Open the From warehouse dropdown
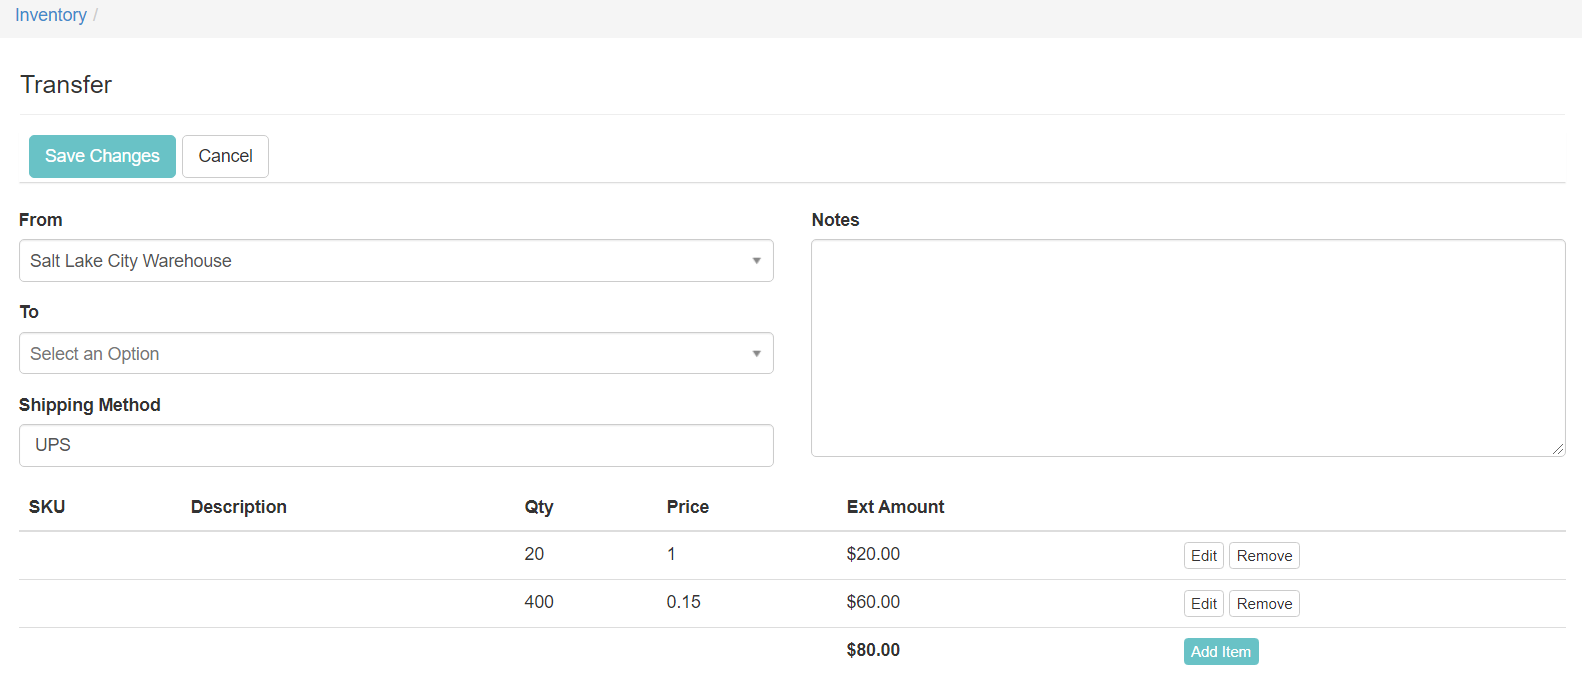Image resolution: width=1582 pixels, height=685 pixels. (396, 261)
